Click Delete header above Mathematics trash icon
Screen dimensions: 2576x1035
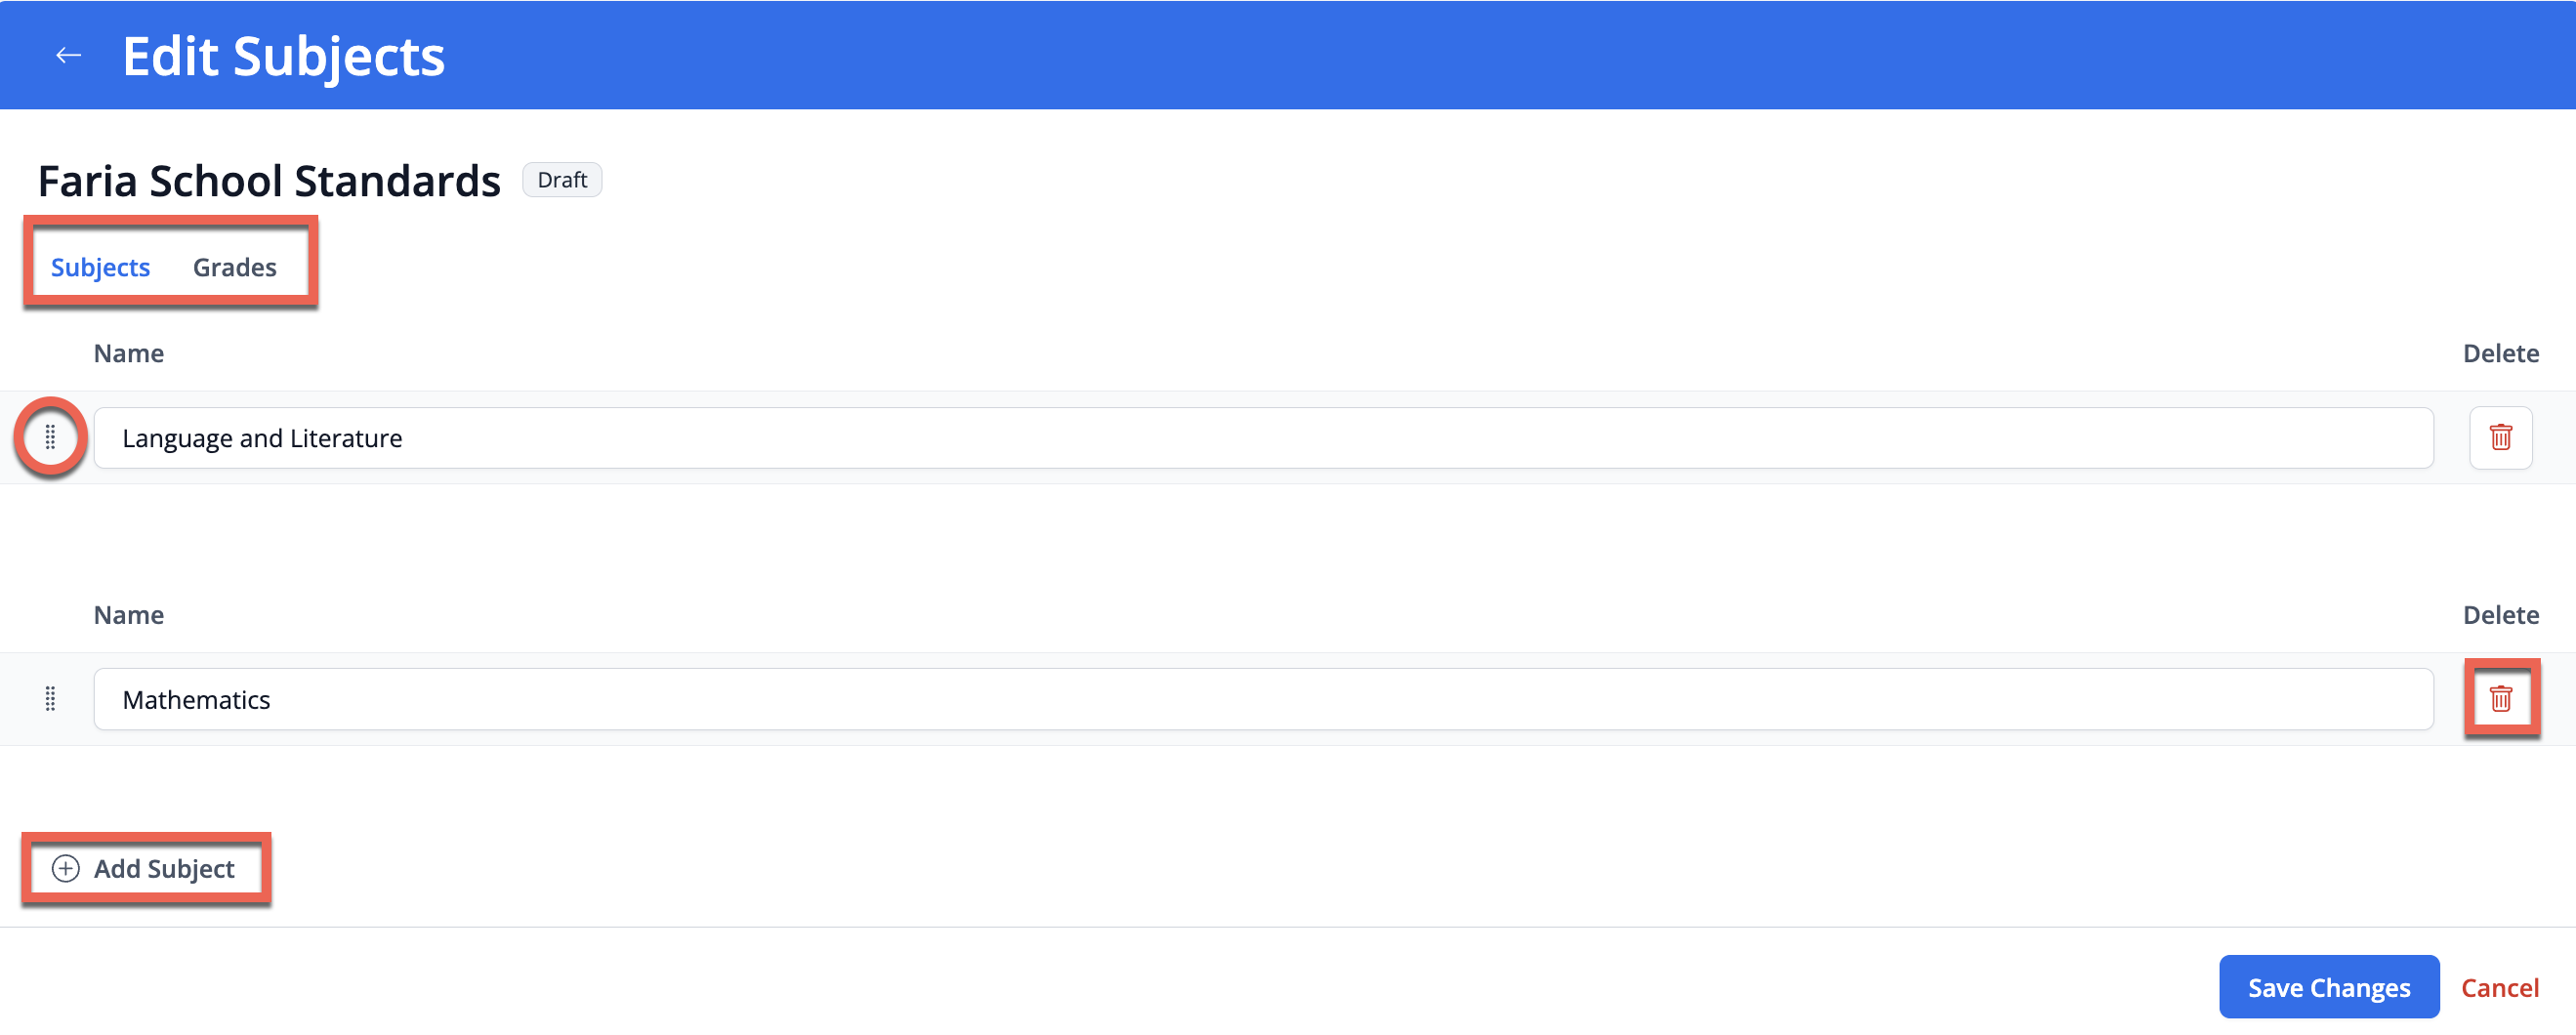tap(2499, 615)
